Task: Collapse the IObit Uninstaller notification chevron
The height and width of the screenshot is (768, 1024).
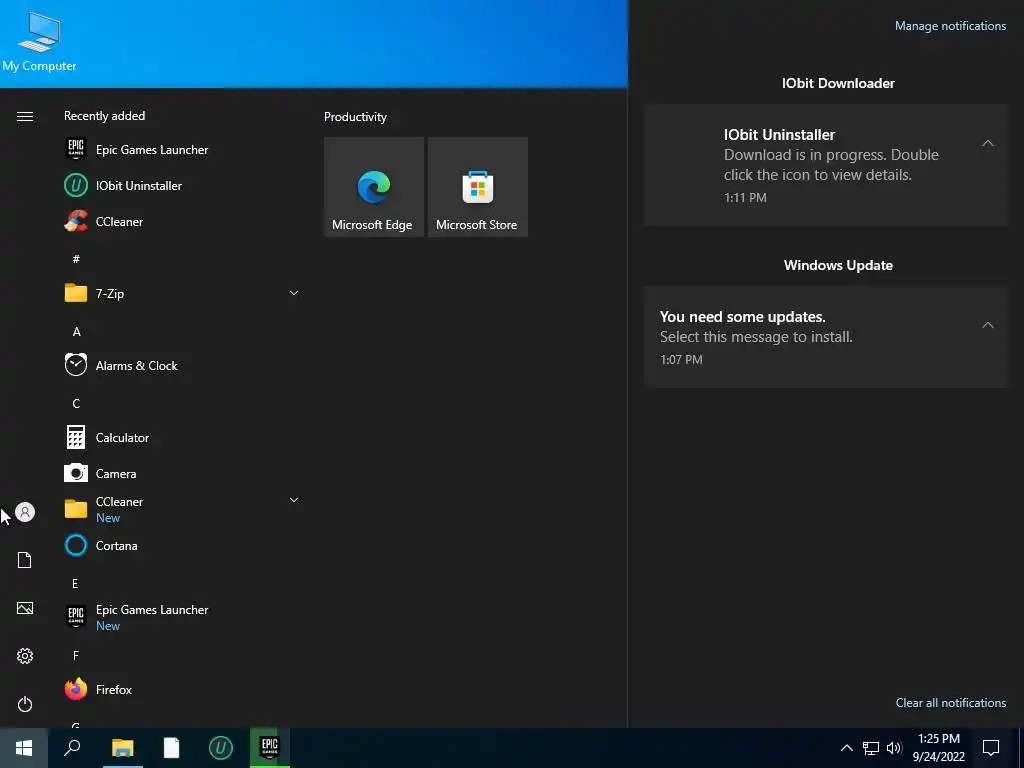Action: (988, 143)
